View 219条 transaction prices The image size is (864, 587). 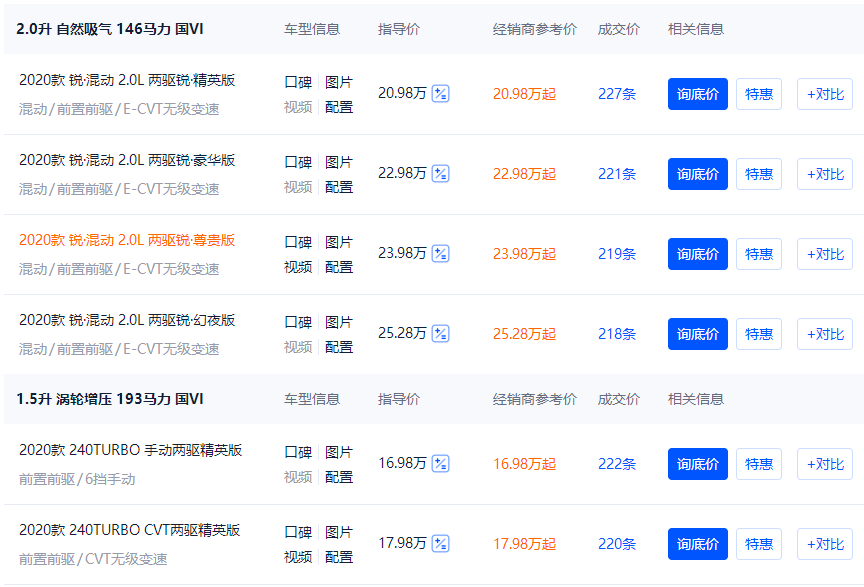(x=617, y=254)
